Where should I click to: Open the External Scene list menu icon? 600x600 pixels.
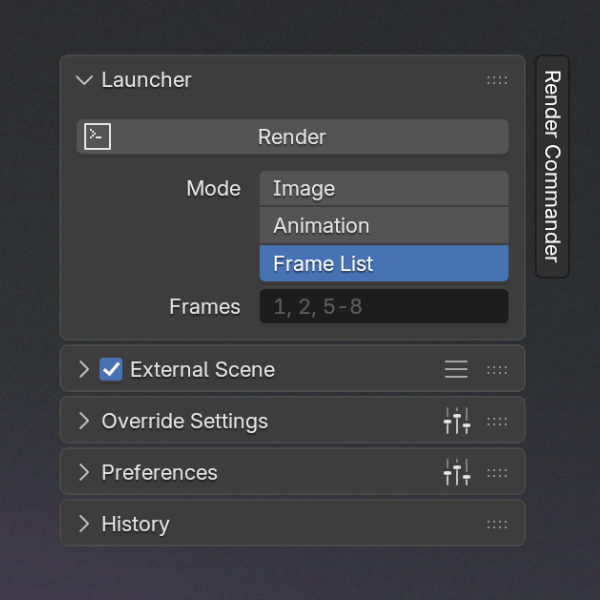pos(456,369)
